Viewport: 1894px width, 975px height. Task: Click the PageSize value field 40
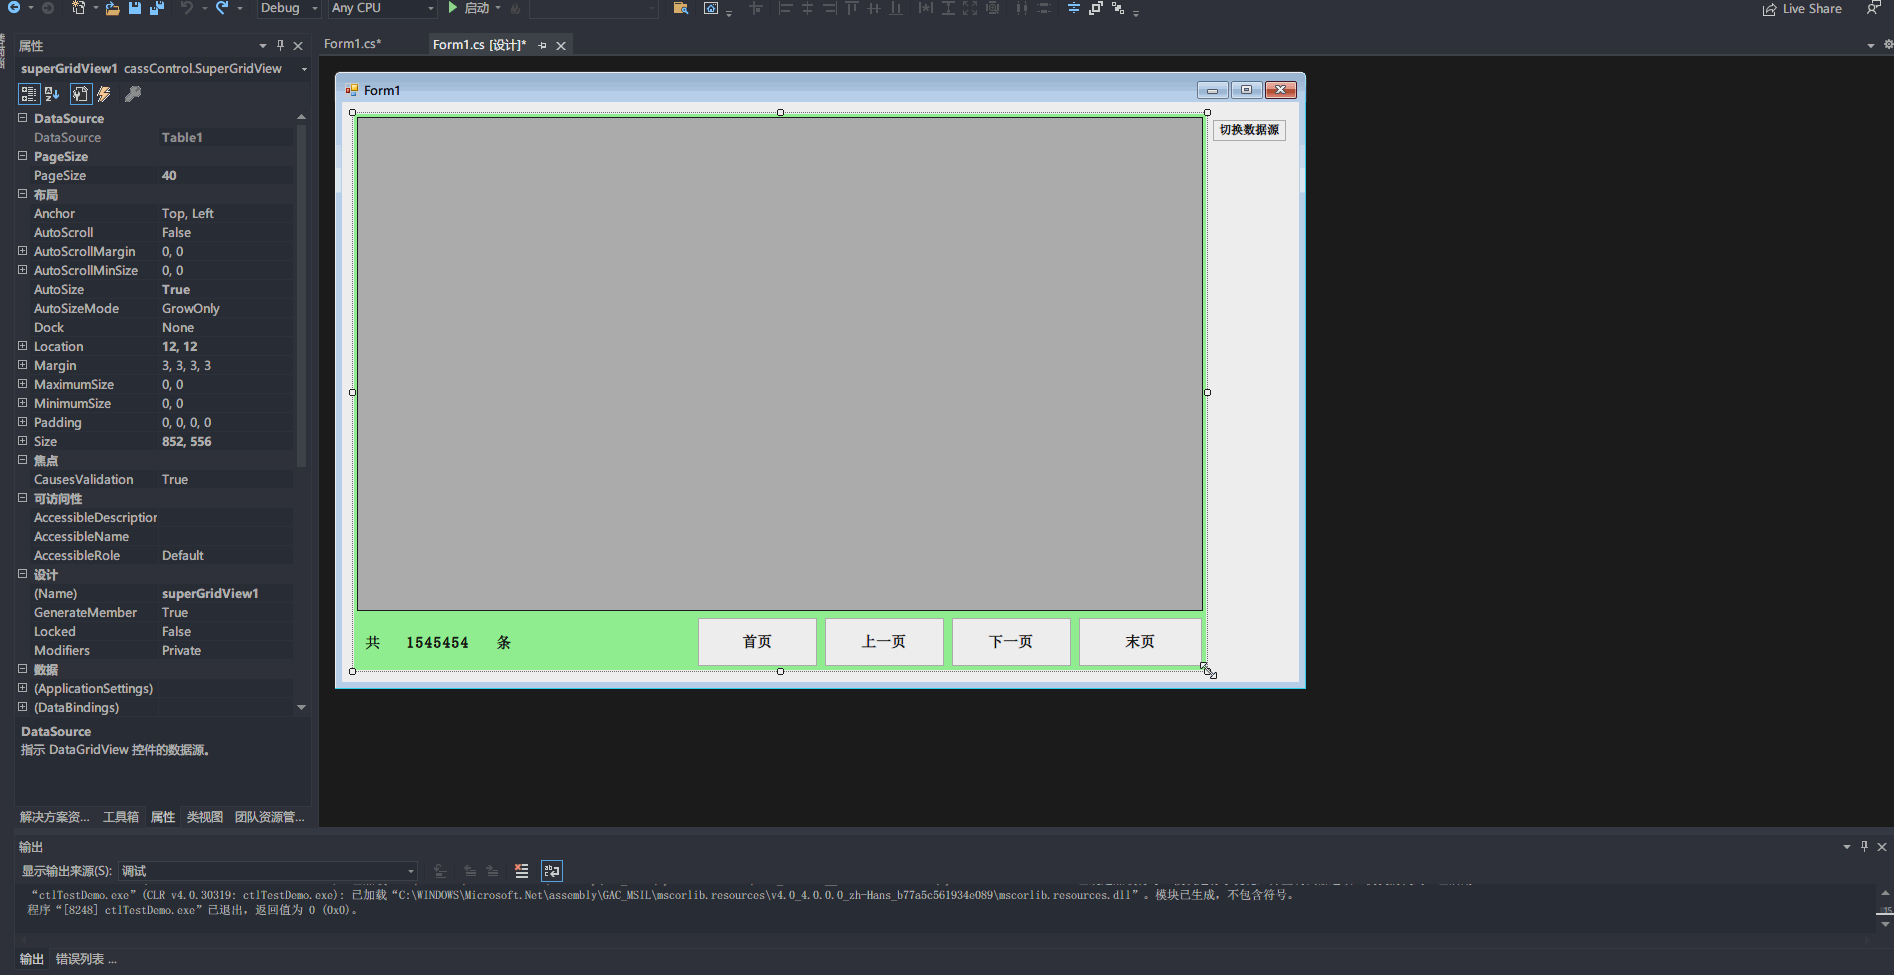click(226, 175)
